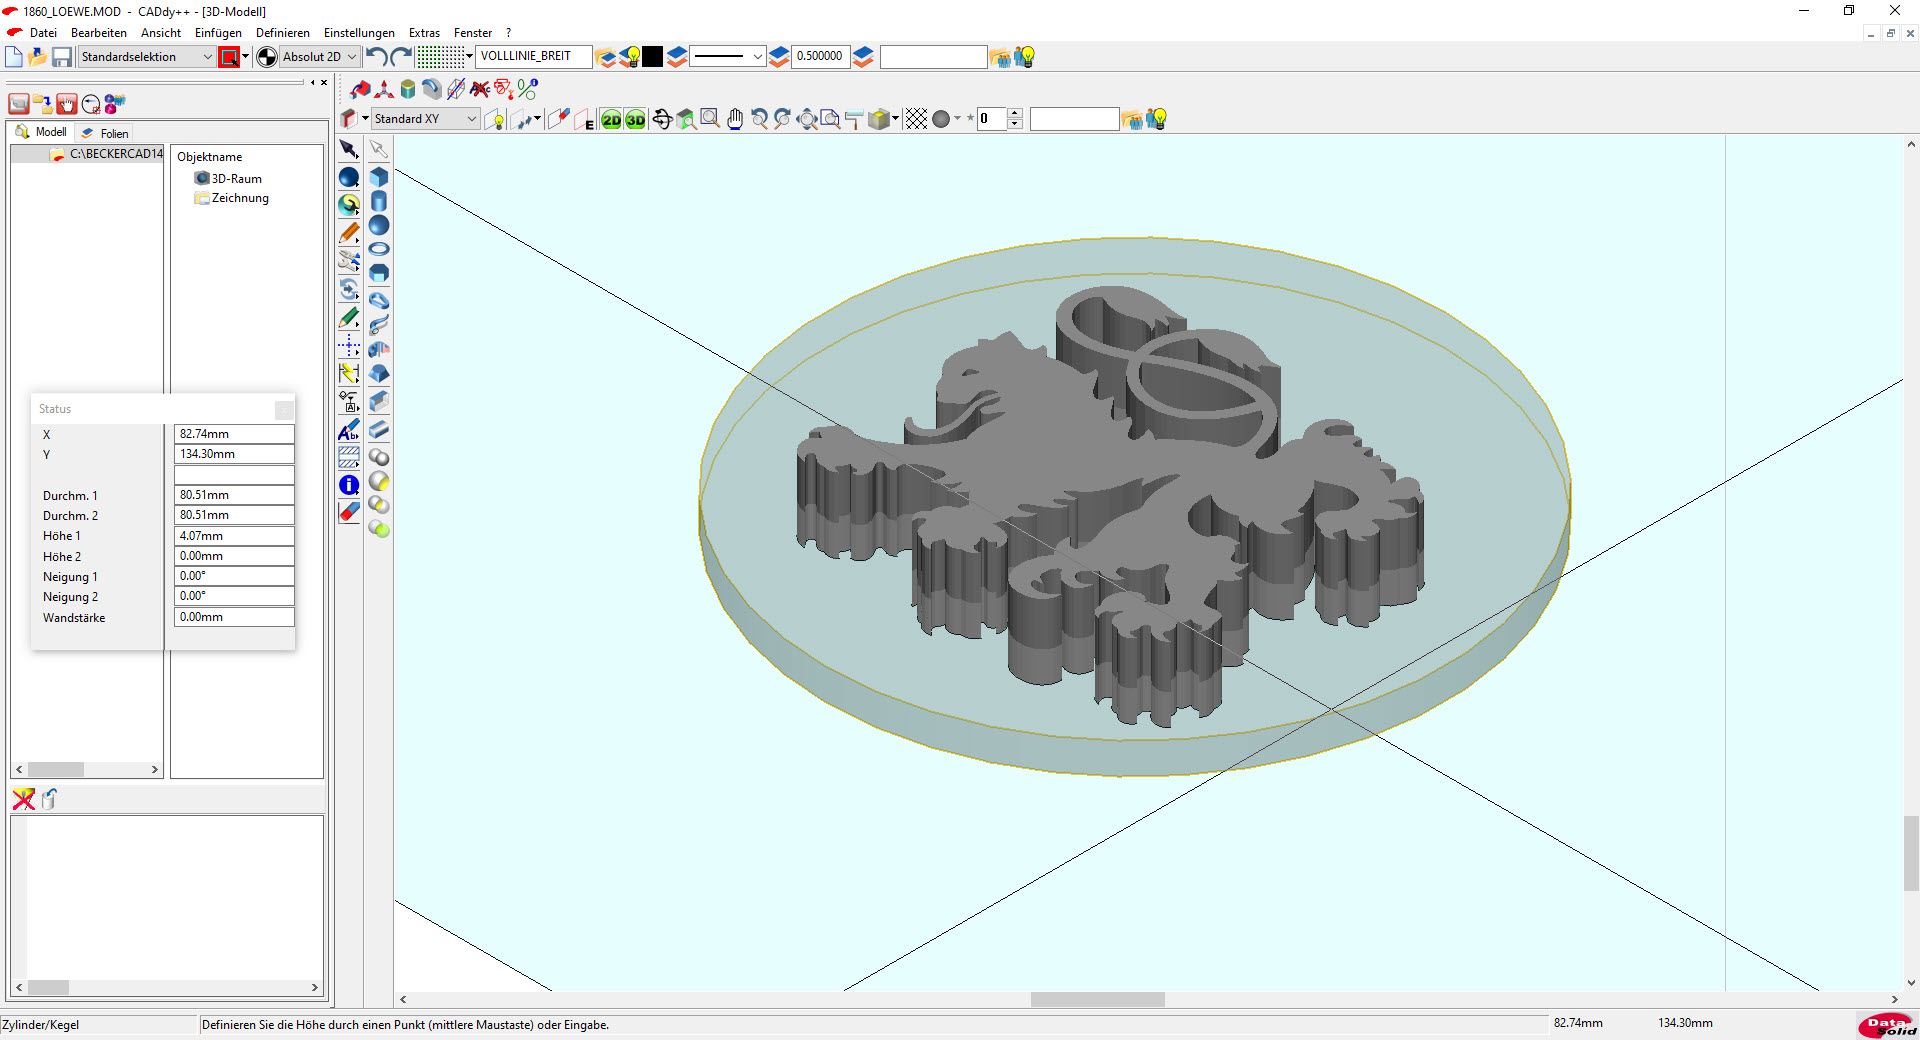Select the cylinder solid tool
Image resolution: width=1920 pixels, height=1040 pixels.
tap(379, 201)
